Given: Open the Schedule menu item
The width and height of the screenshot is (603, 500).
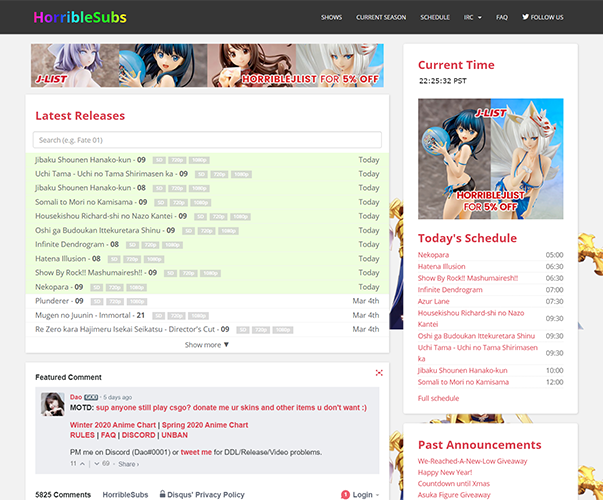Looking at the screenshot, I should click(435, 17).
